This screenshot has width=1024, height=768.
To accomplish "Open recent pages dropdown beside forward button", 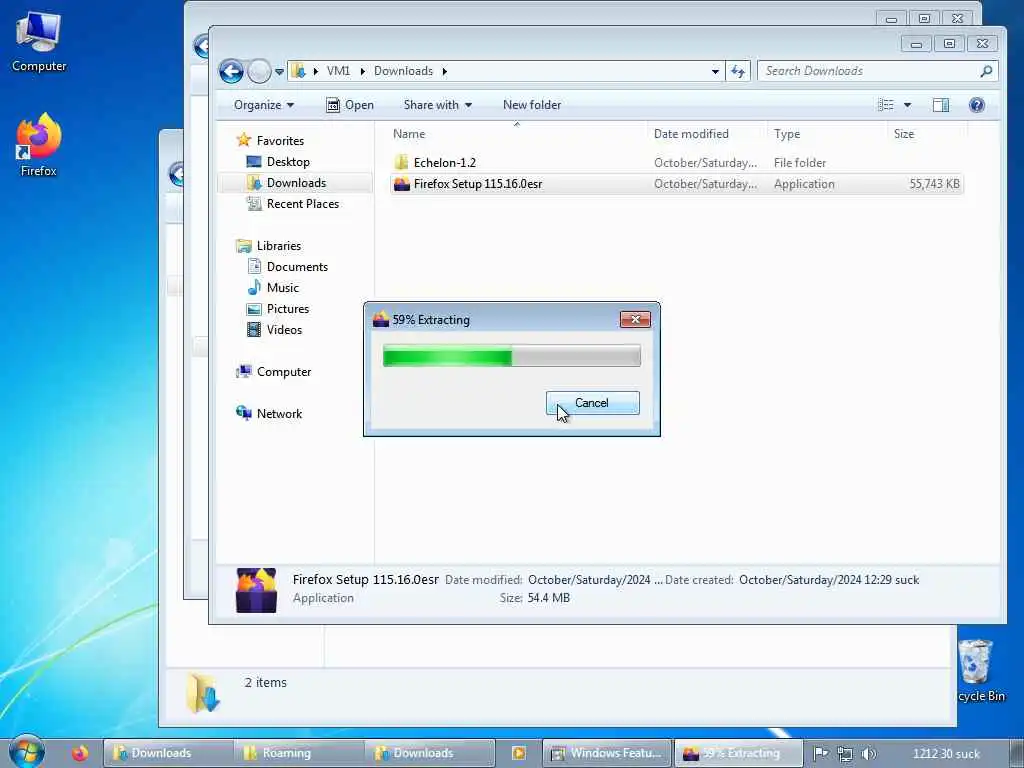I will 280,72.
